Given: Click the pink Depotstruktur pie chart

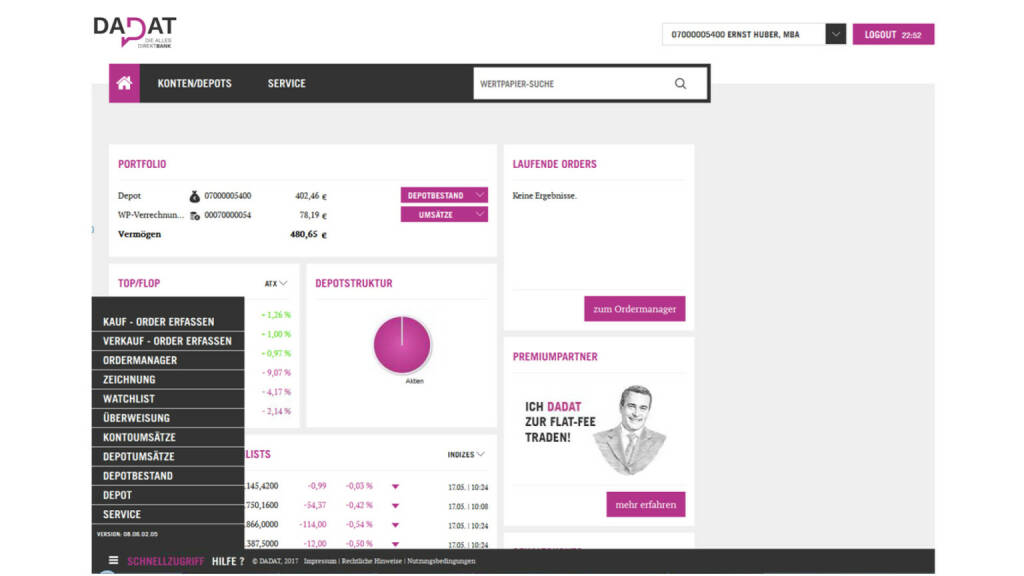Looking at the screenshot, I should pos(401,345).
